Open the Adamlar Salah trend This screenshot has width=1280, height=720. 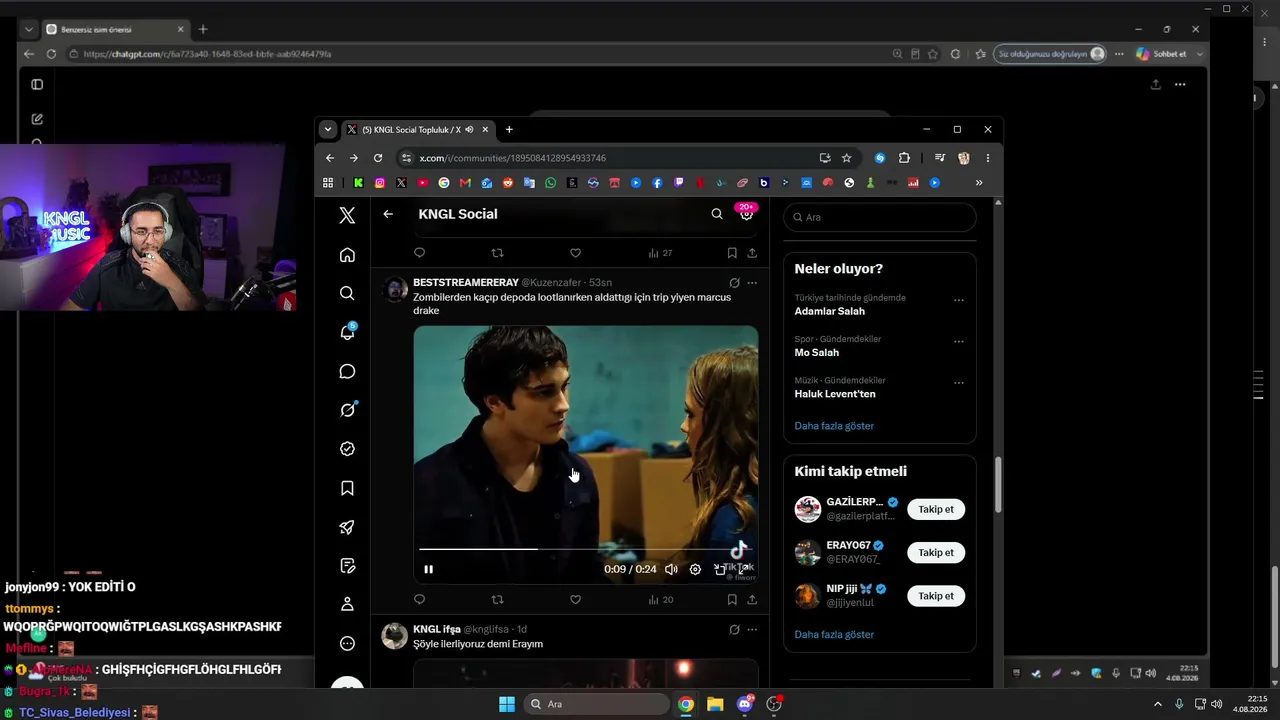pos(830,311)
